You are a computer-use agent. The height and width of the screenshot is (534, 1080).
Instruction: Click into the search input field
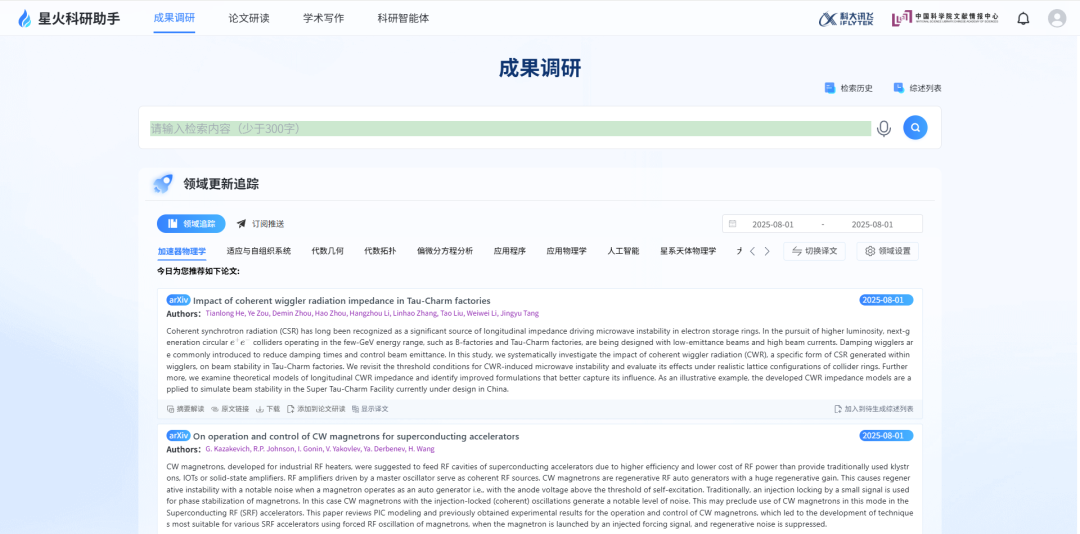pyautogui.click(x=510, y=128)
